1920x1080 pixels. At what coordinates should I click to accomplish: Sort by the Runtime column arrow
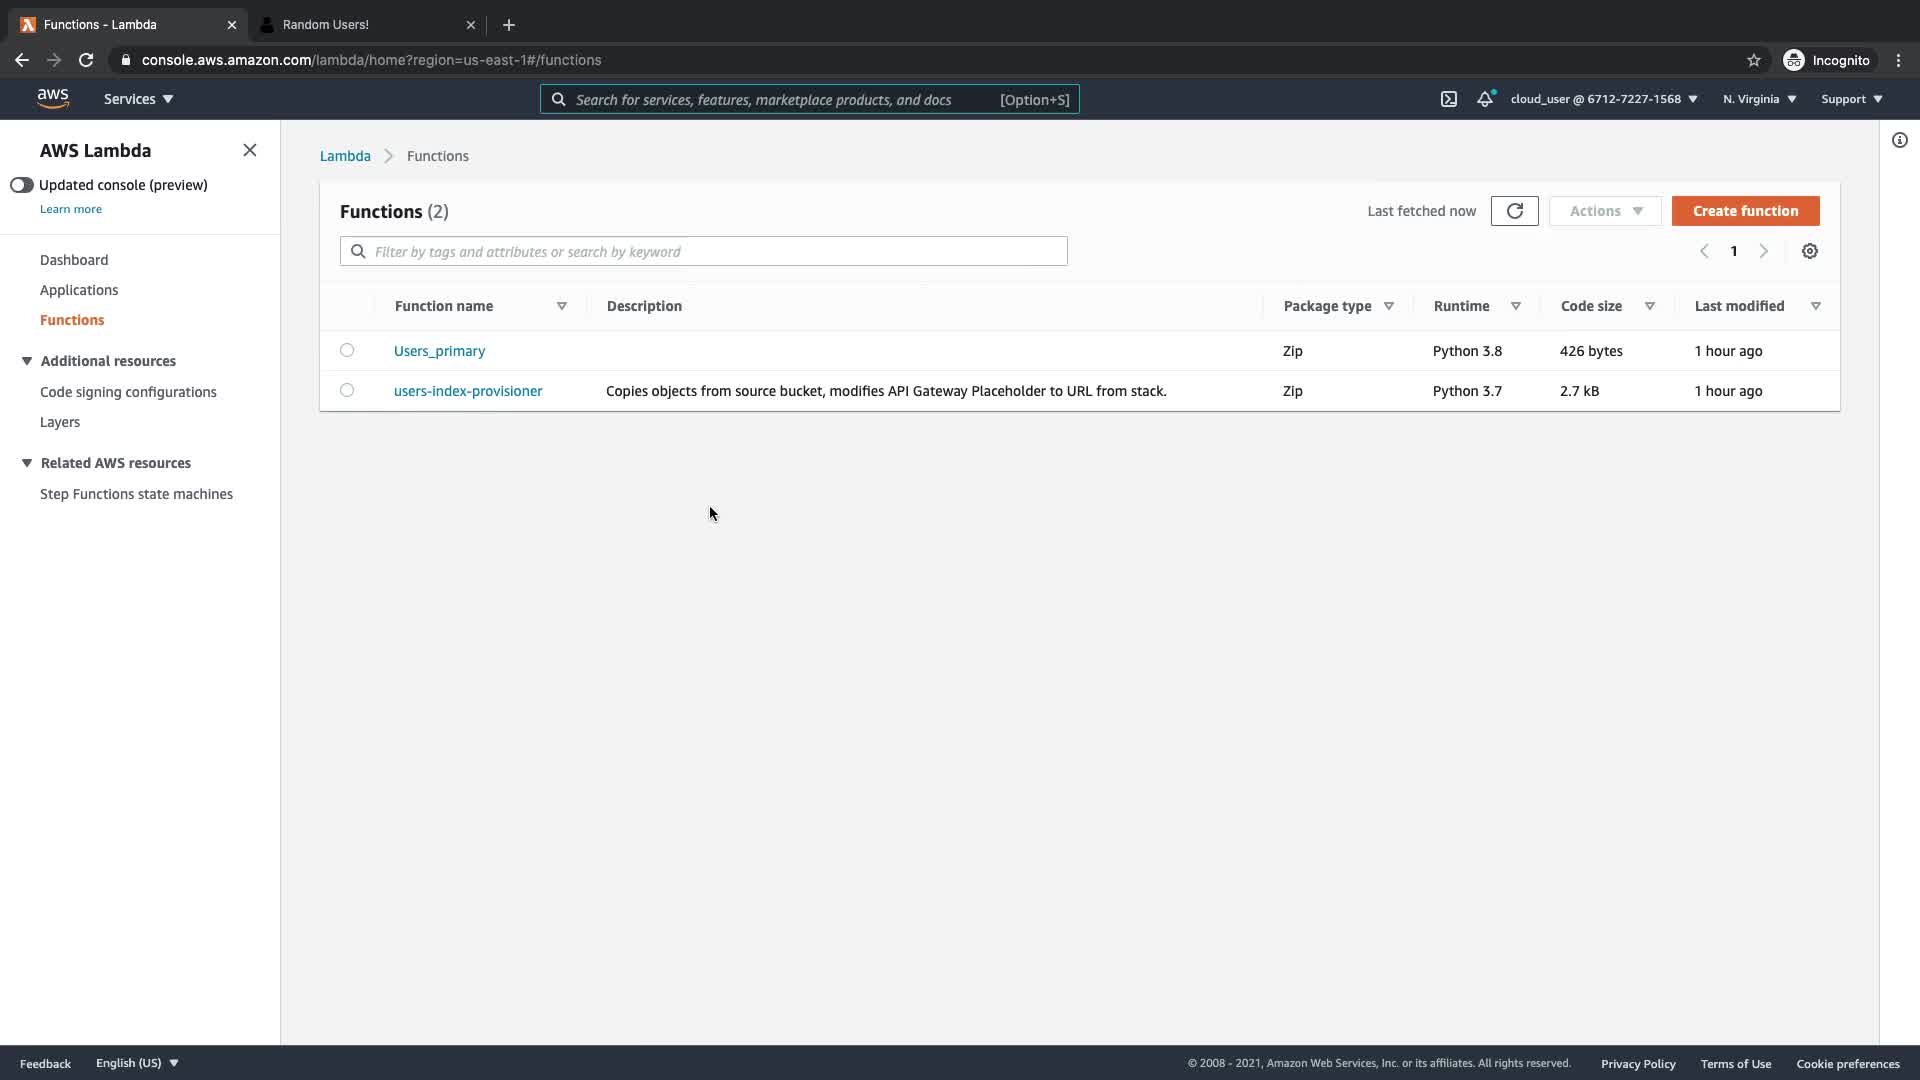1515,306
